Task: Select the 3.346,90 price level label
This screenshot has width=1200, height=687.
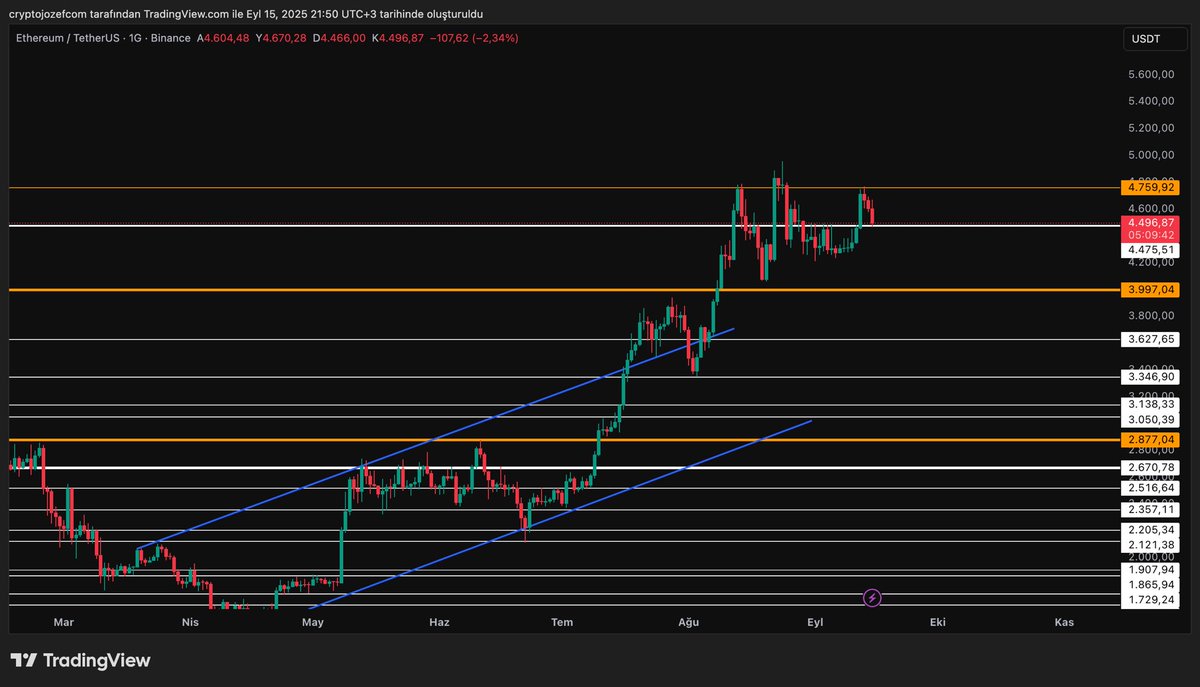Action: [x=1150, y=377]
